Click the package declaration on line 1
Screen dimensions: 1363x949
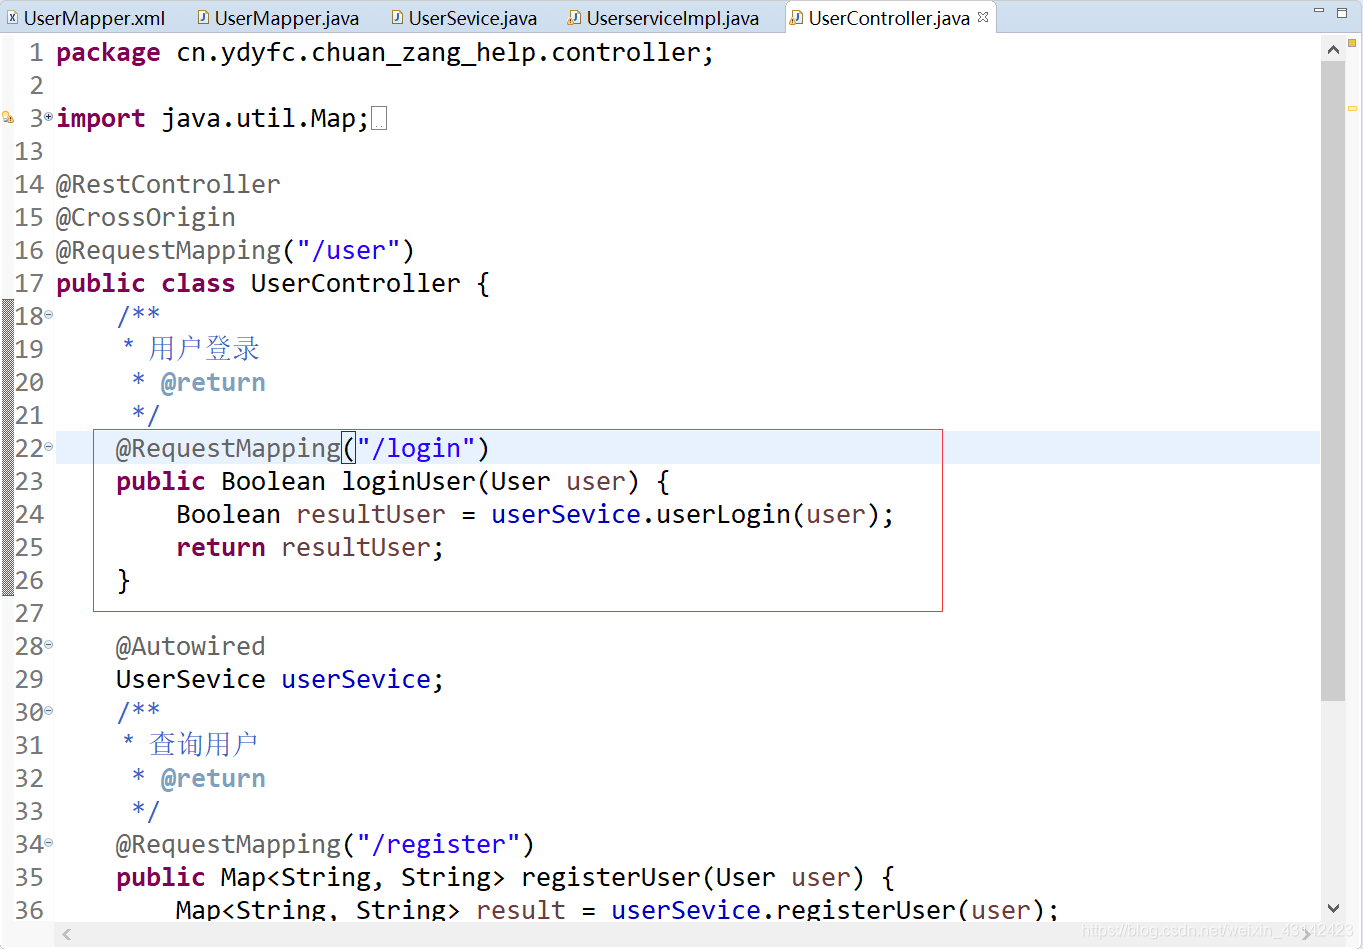pyautogui.click(x=385, y=53)
